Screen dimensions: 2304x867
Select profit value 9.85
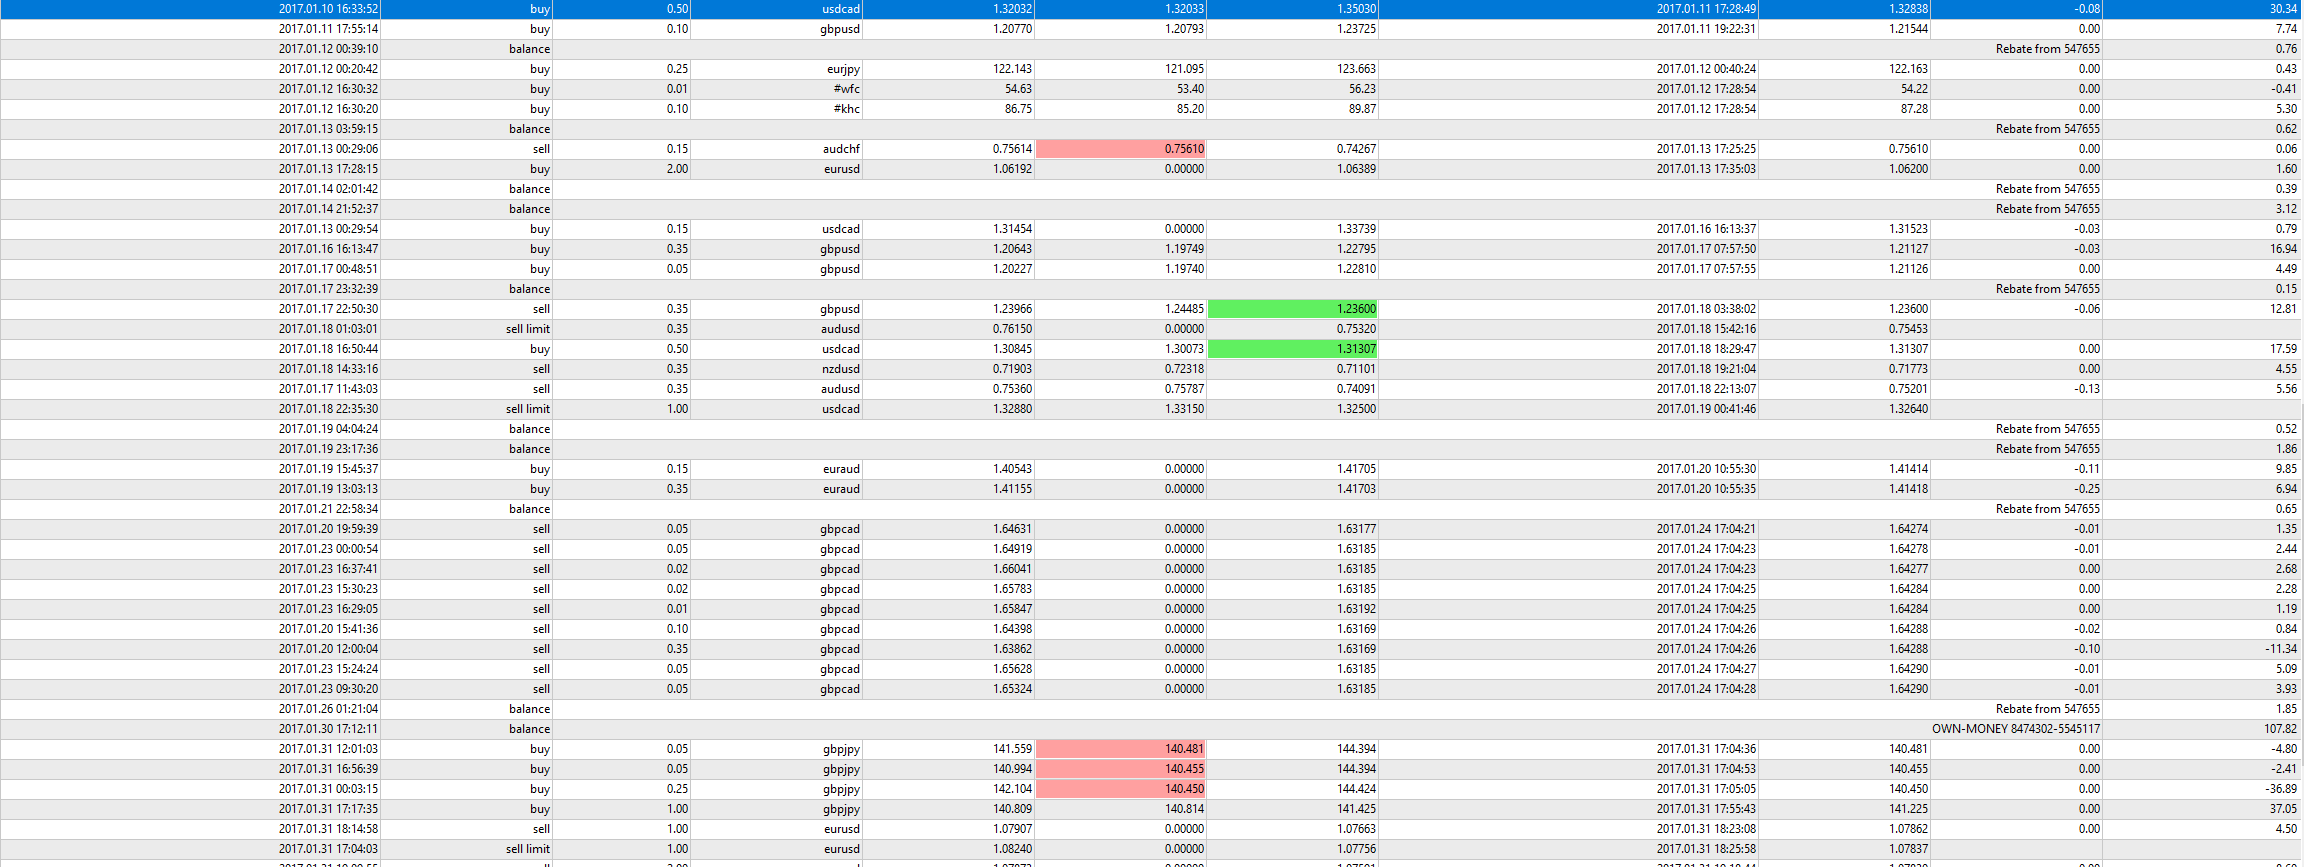[x=2286, y=469]
